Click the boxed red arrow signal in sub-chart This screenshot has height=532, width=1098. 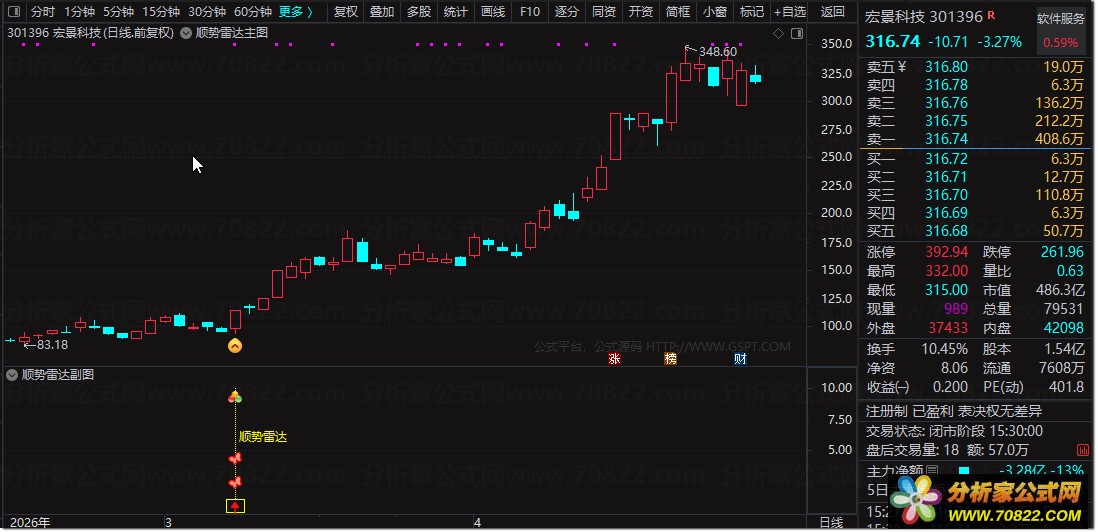pos(235,505)
